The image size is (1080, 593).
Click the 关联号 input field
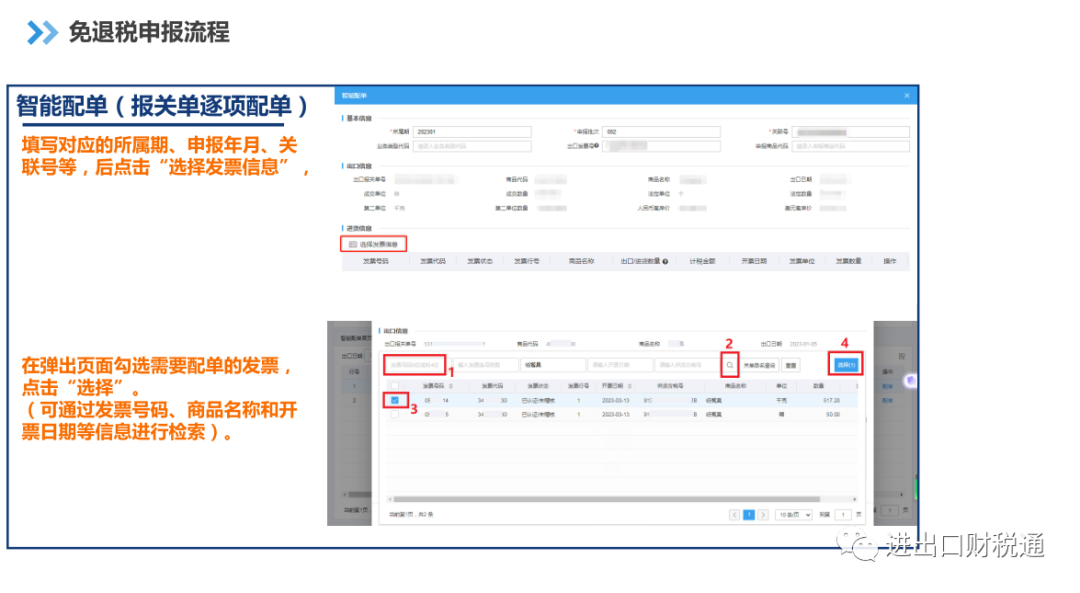[x=851, y=132]
